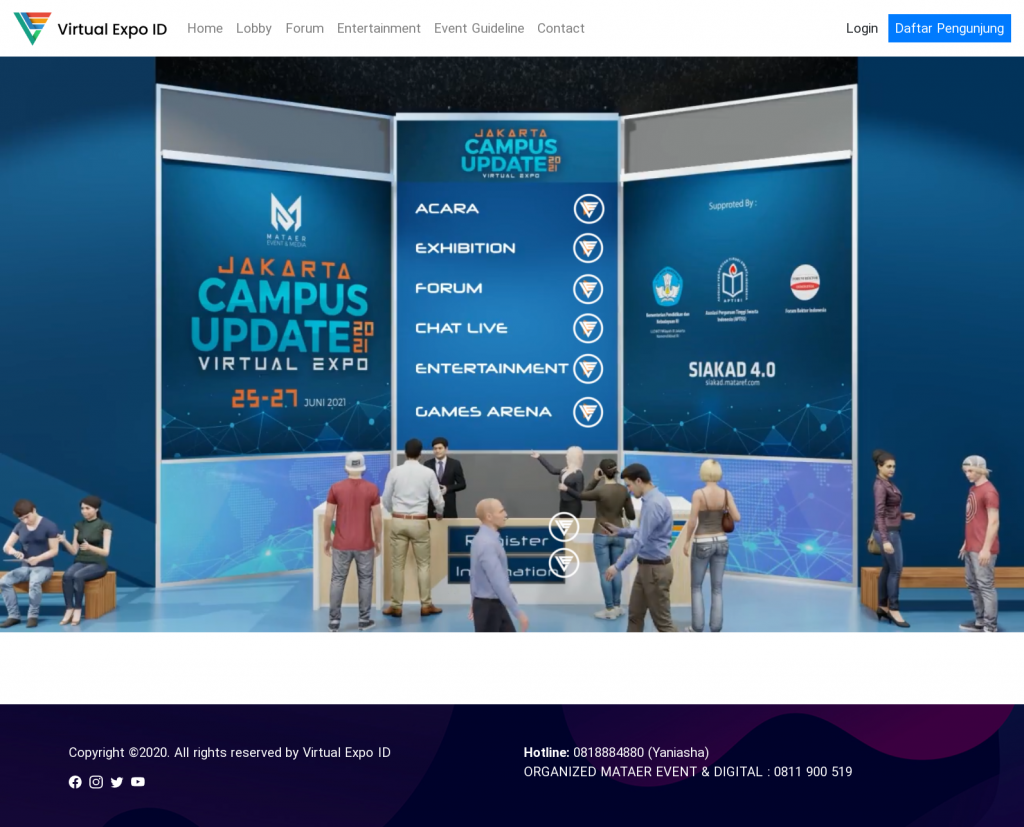Screen dimensions: 1024x827
Task: Click the Entertainment hotspot icon on booth
Action: click(588, 369)
